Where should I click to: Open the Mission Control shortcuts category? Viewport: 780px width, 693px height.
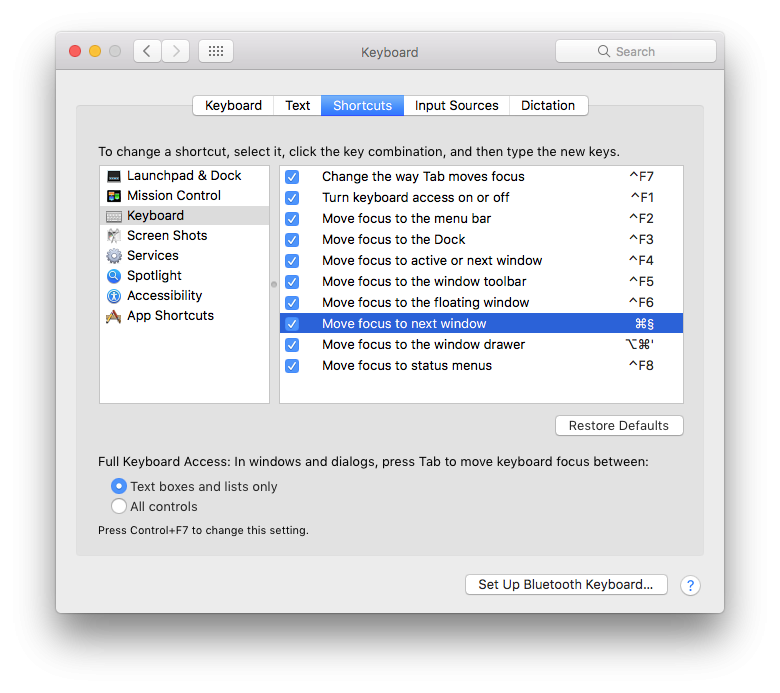click(x=174, y=196)
